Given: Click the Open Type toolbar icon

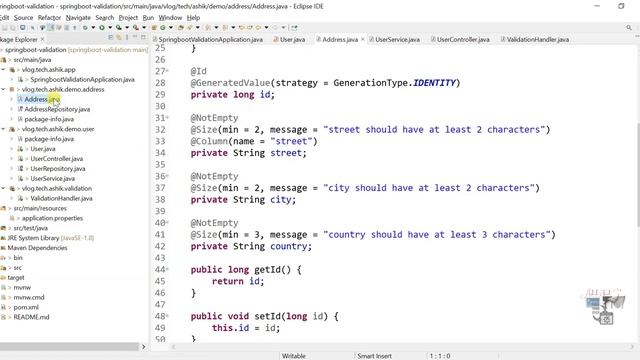Looking at the screenshot, I should tap(180, 27).
